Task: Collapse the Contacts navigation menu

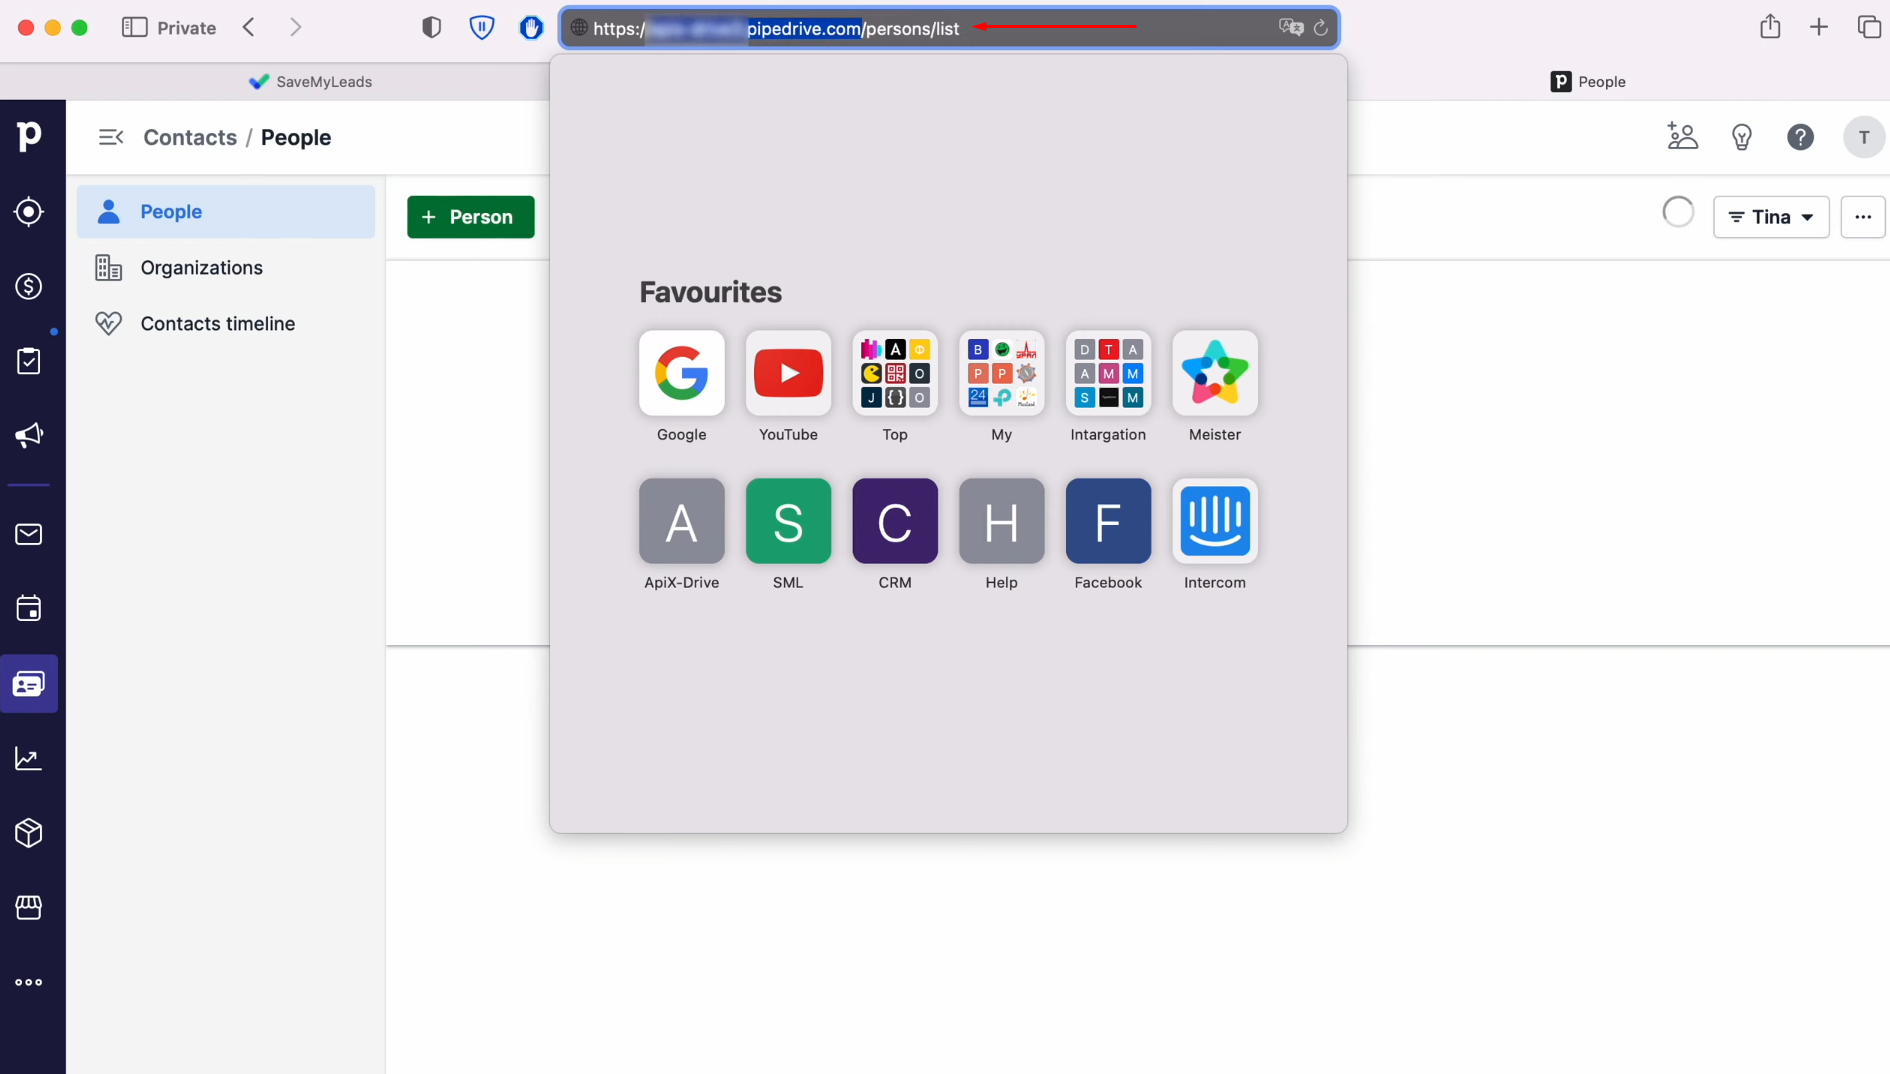Action: 111,137
